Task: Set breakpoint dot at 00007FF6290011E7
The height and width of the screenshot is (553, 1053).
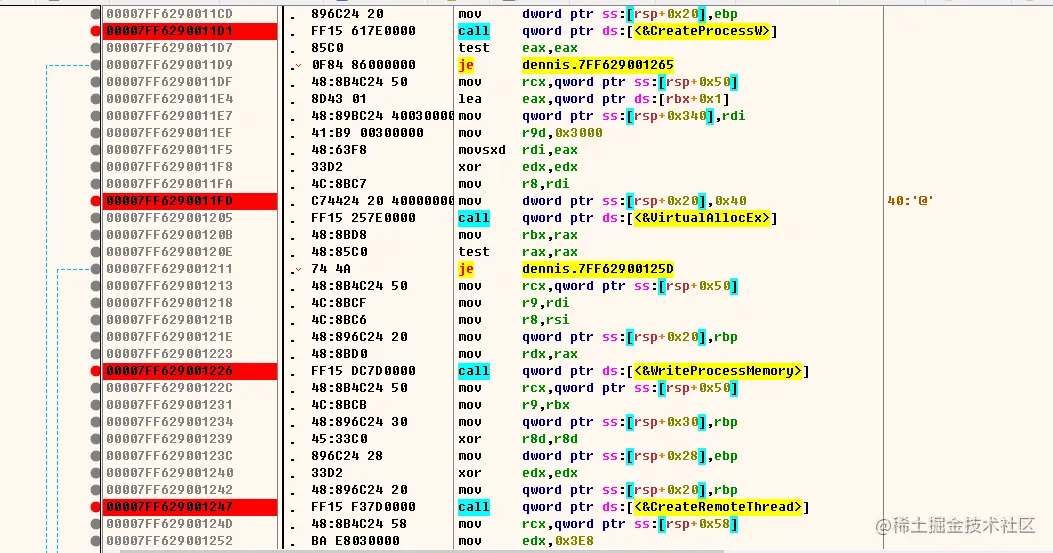Action: pos(95,116)
